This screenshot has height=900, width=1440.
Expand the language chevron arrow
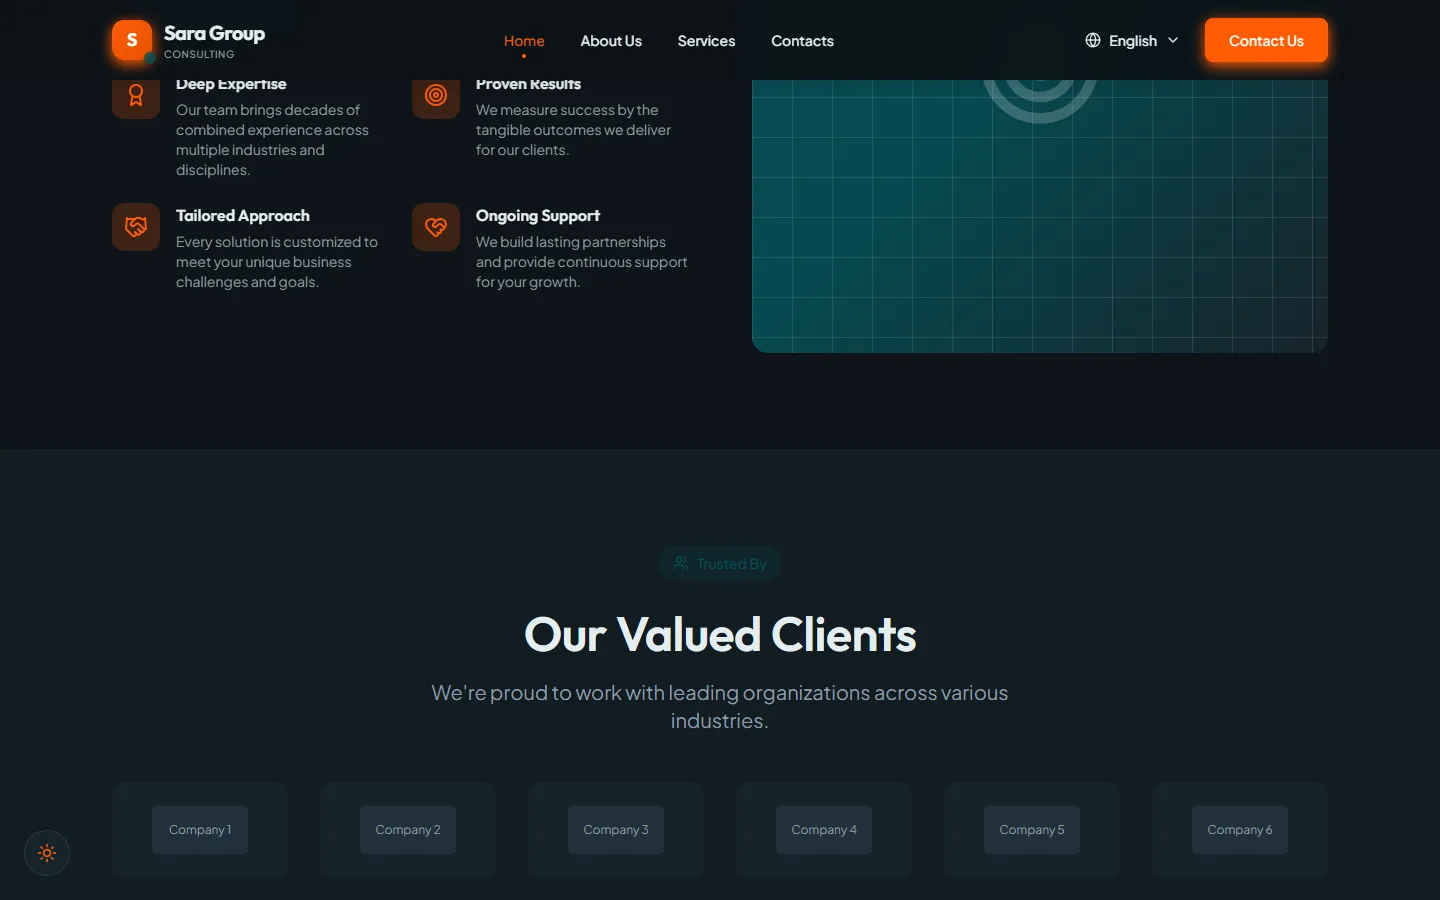1173,40
